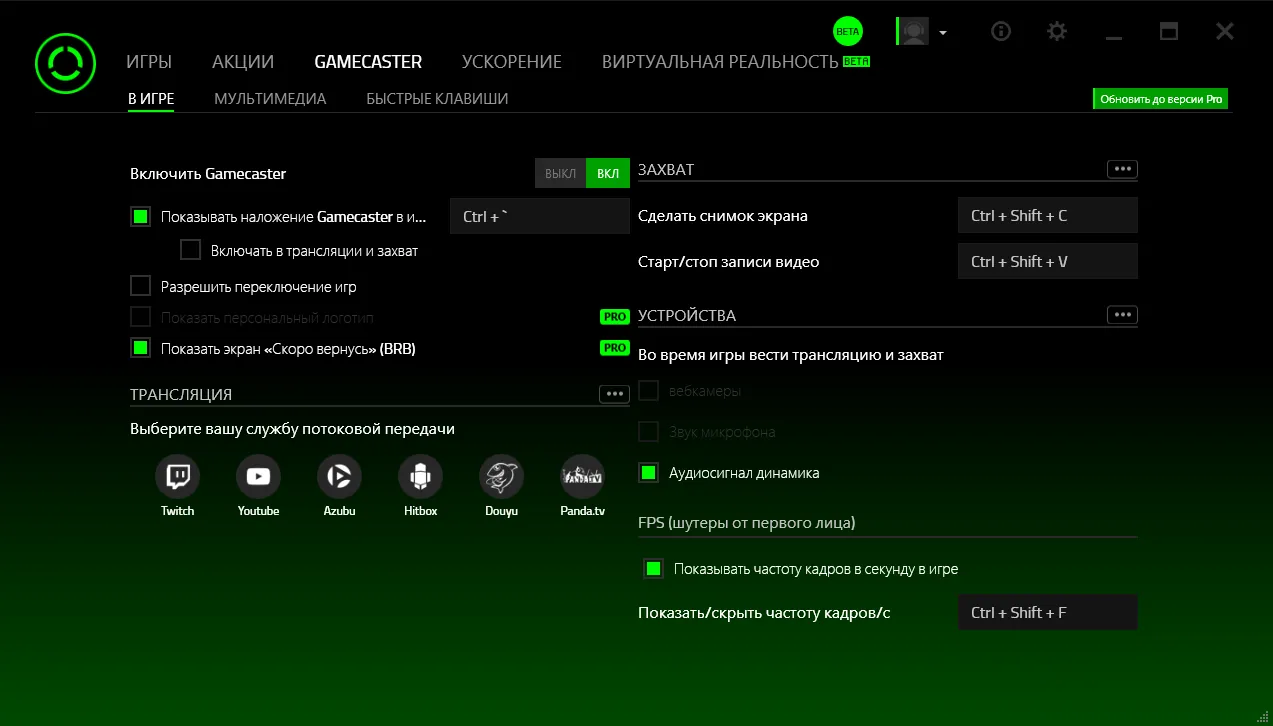Open the АКЦИИ tab
Screen dimensions: 1273x726
pos(243,62)
